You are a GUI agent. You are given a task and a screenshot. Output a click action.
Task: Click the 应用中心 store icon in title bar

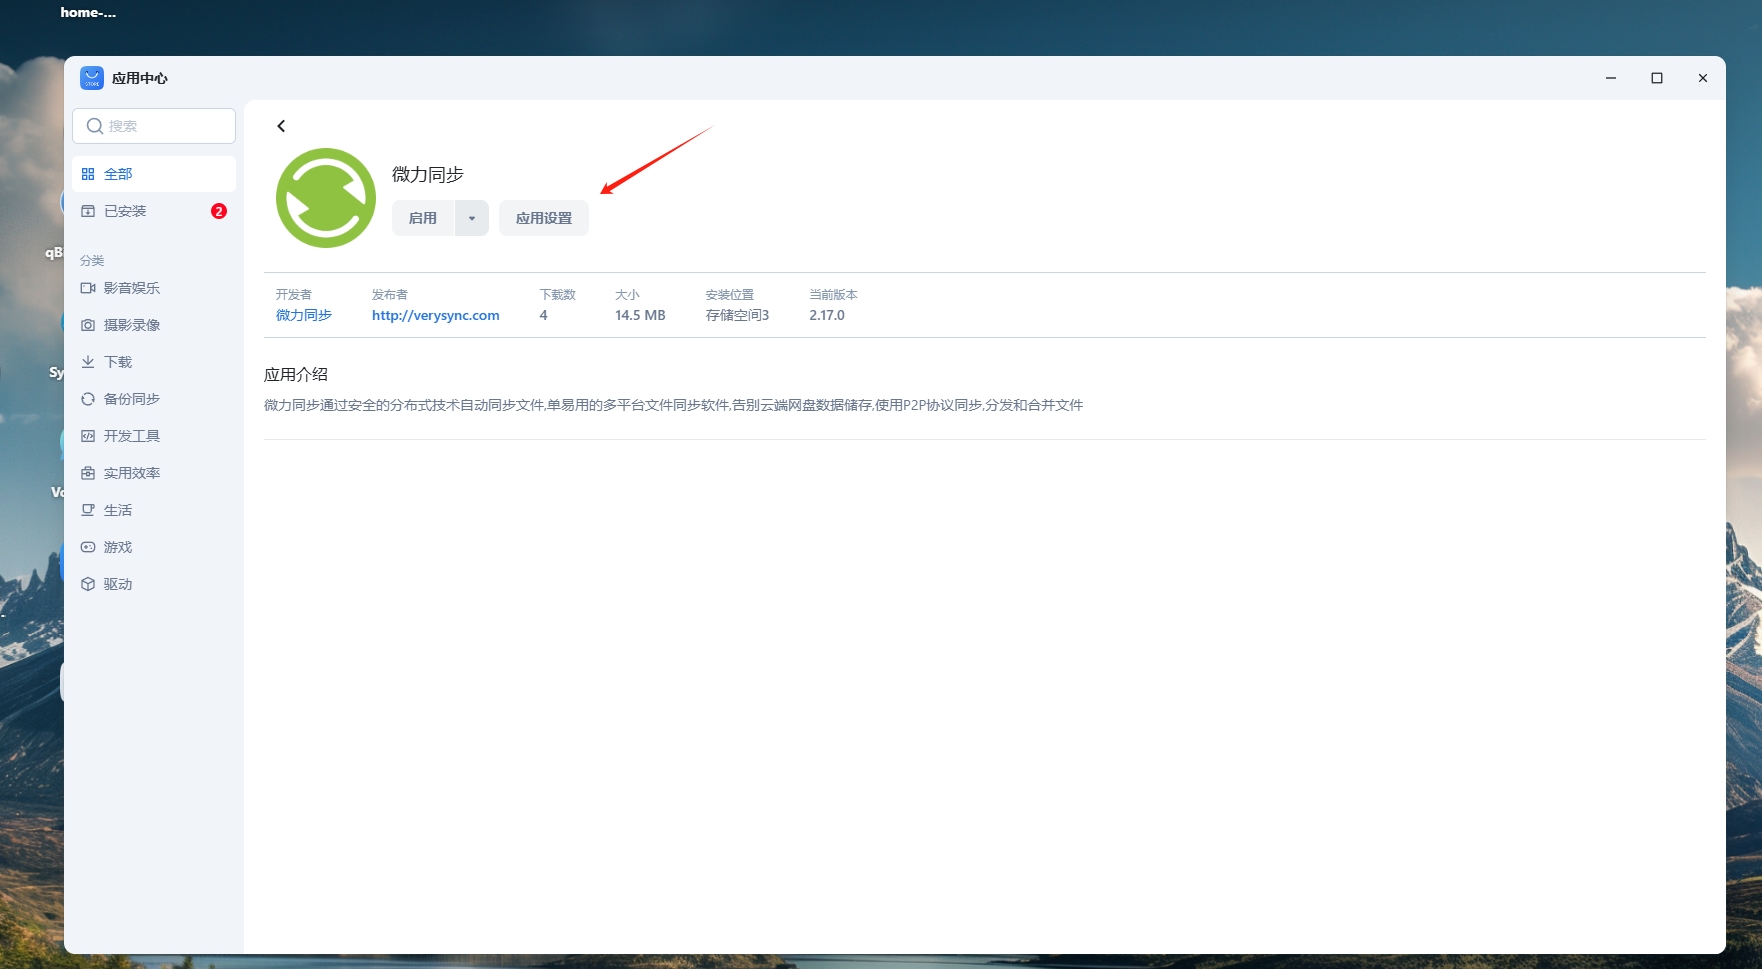coord(92,78)
